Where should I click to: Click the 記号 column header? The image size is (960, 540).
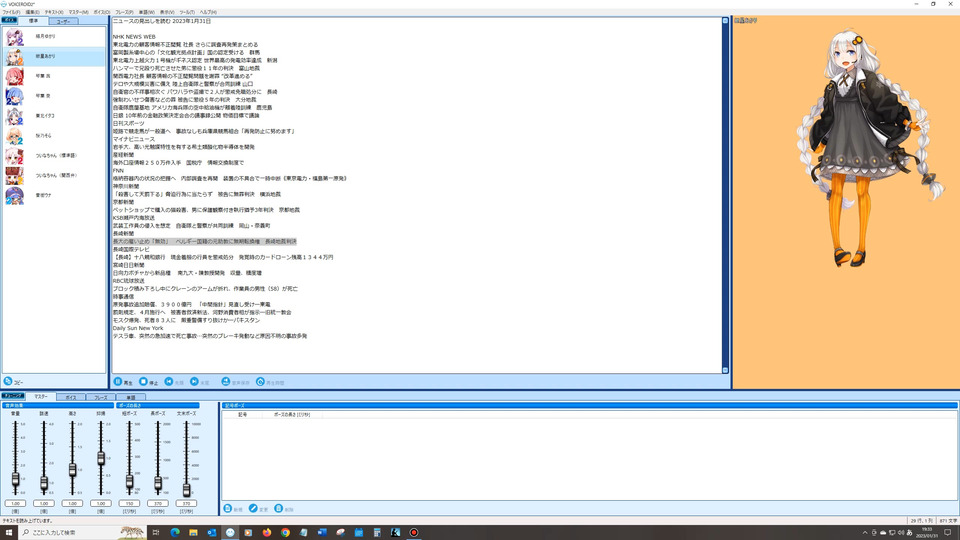click(242, 414)
